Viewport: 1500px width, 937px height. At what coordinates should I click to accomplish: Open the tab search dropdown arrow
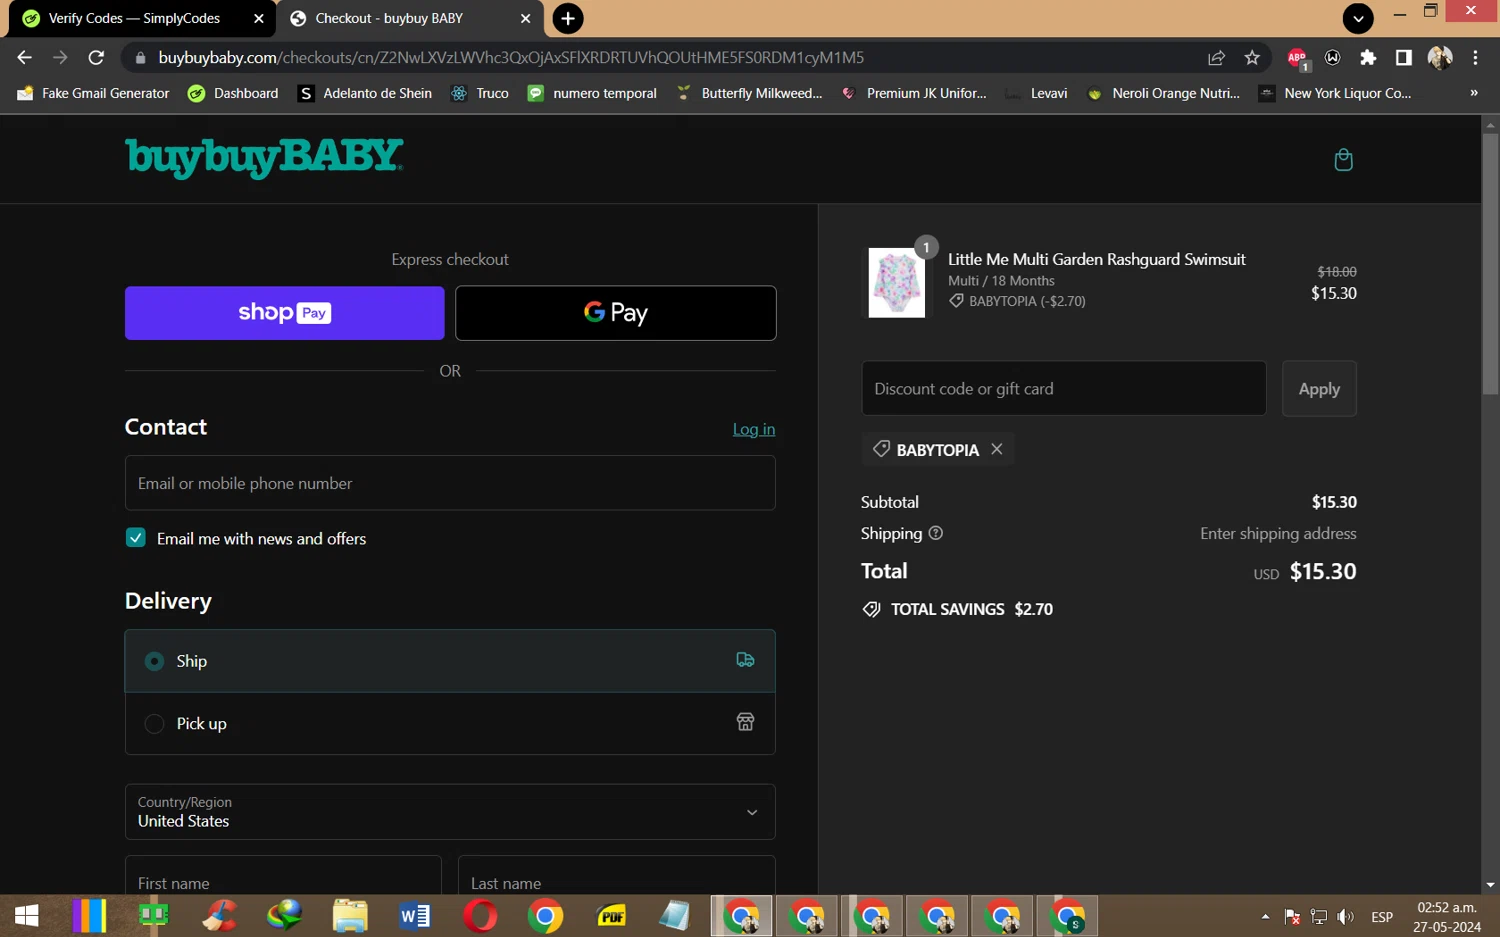pos(1357,18)
